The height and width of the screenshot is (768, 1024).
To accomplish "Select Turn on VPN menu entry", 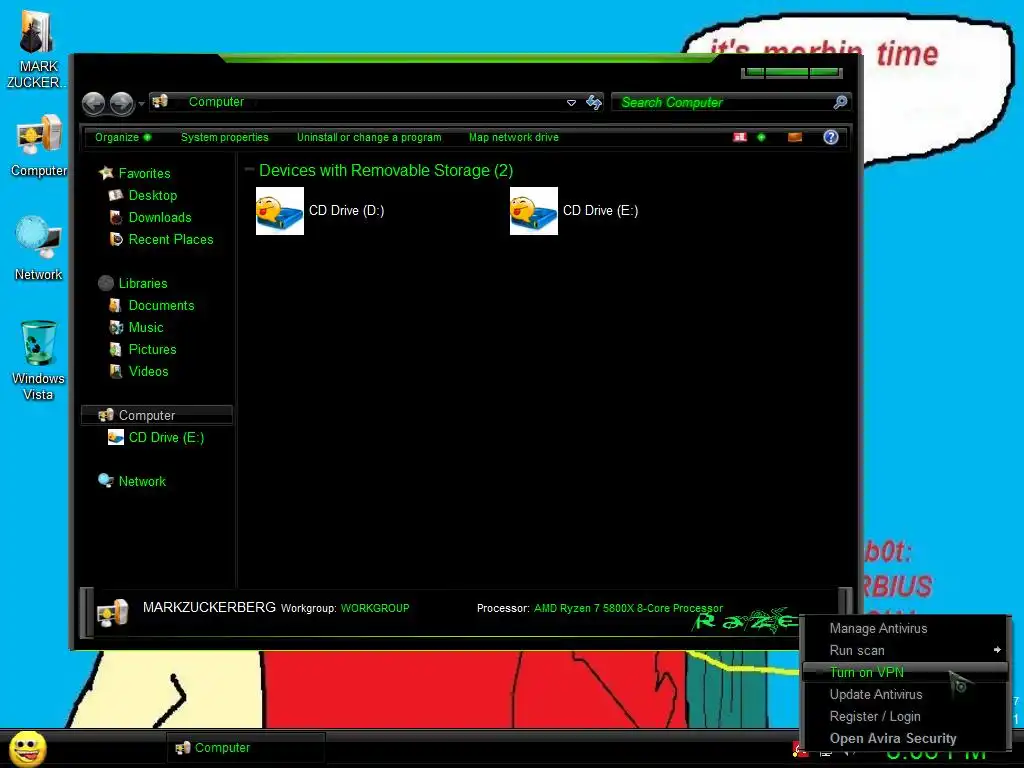I will [x=905, y=672].
